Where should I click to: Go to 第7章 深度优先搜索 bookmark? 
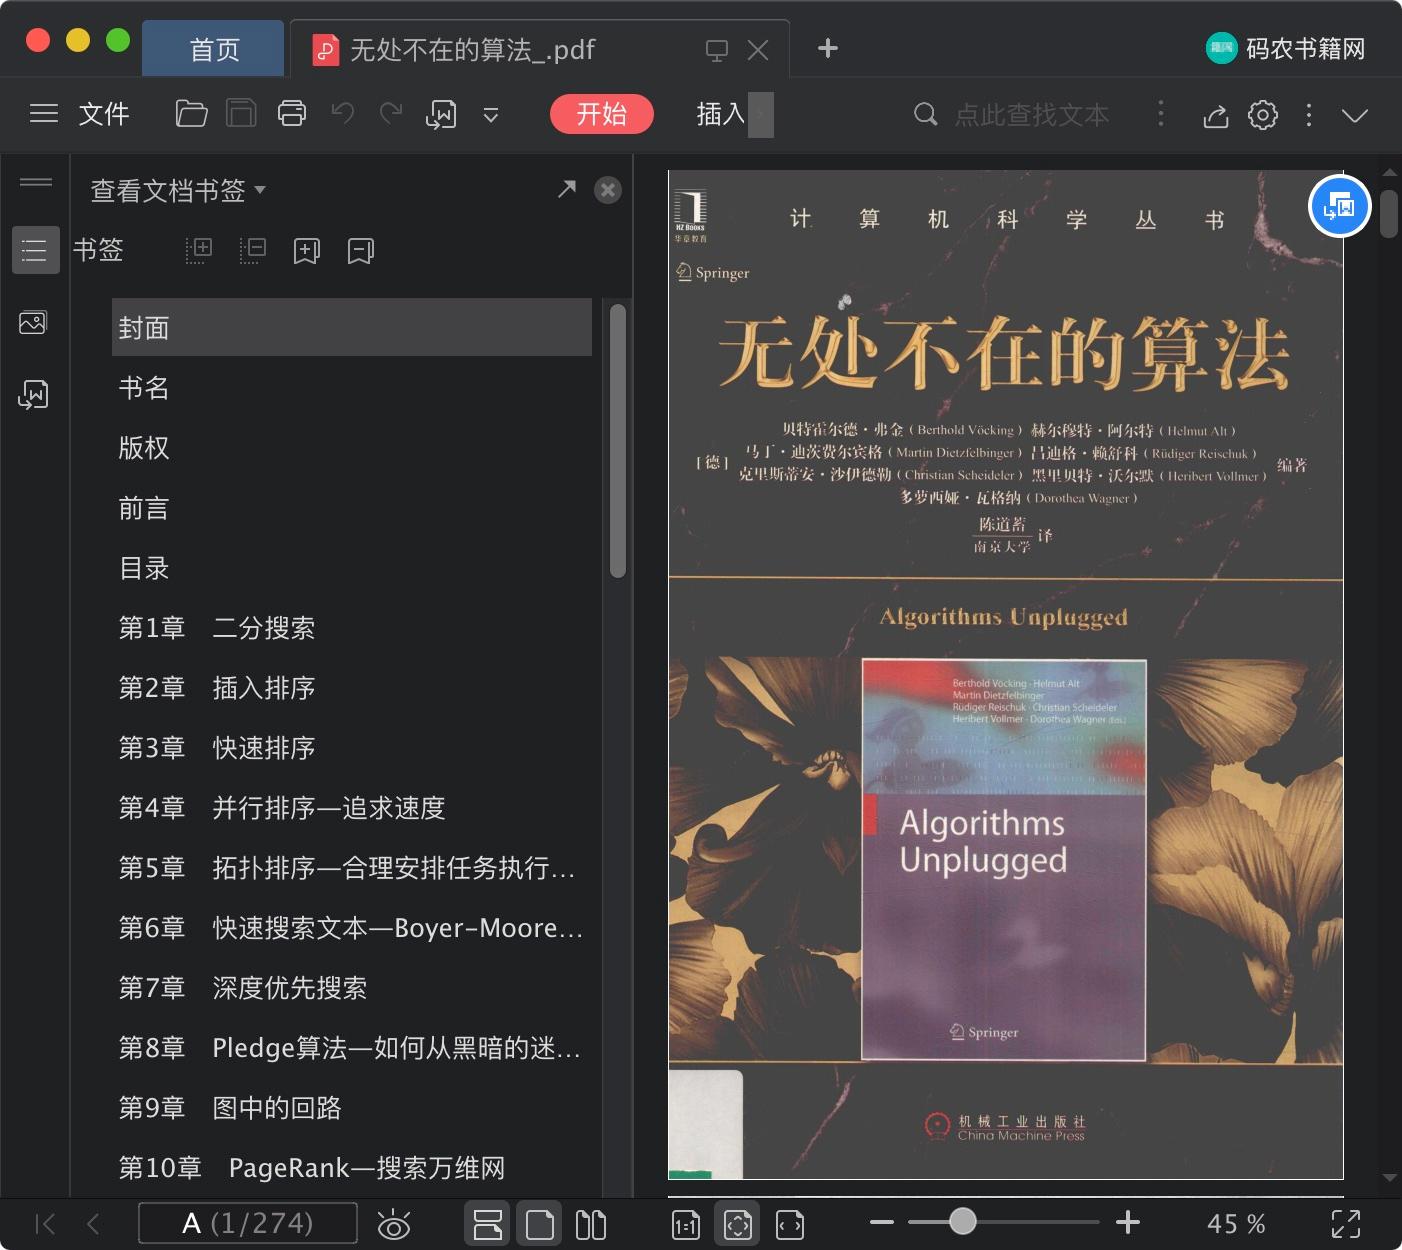[x=352, y=988]
